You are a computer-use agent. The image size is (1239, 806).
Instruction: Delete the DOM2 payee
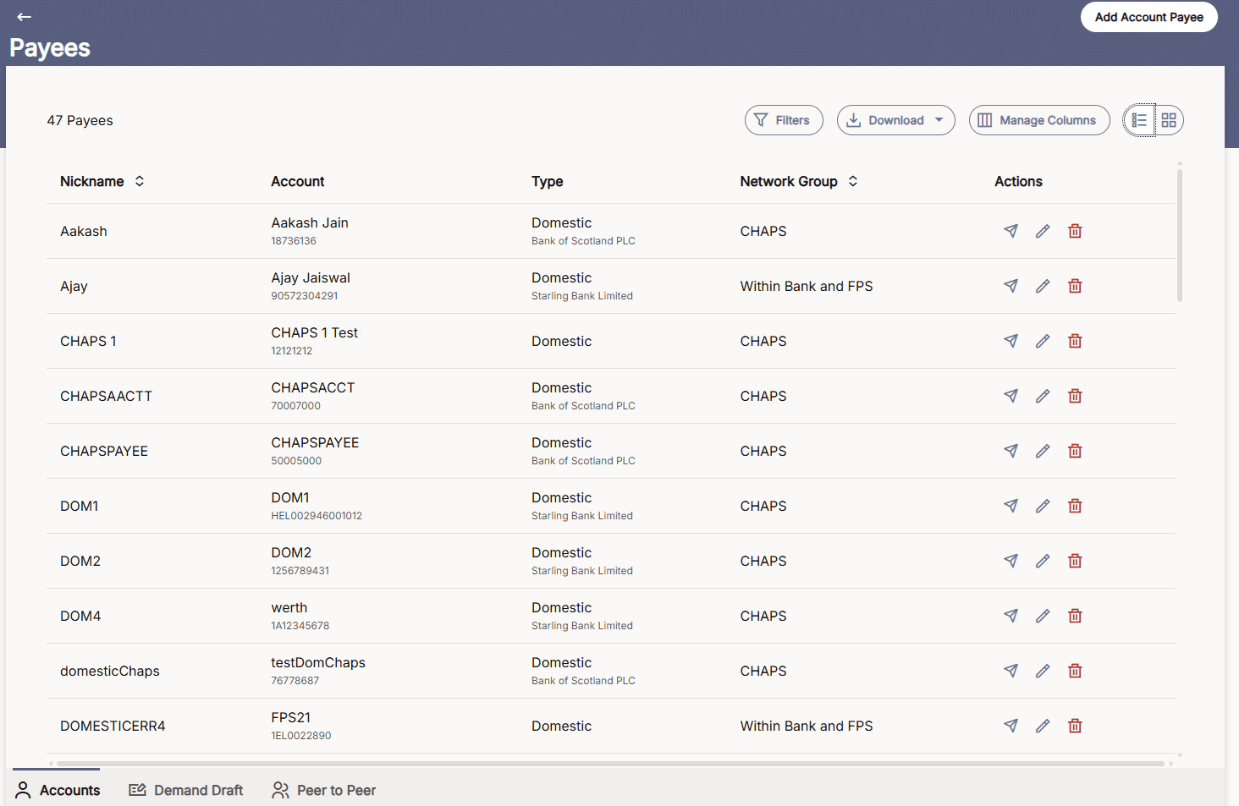click(1075, 561)
